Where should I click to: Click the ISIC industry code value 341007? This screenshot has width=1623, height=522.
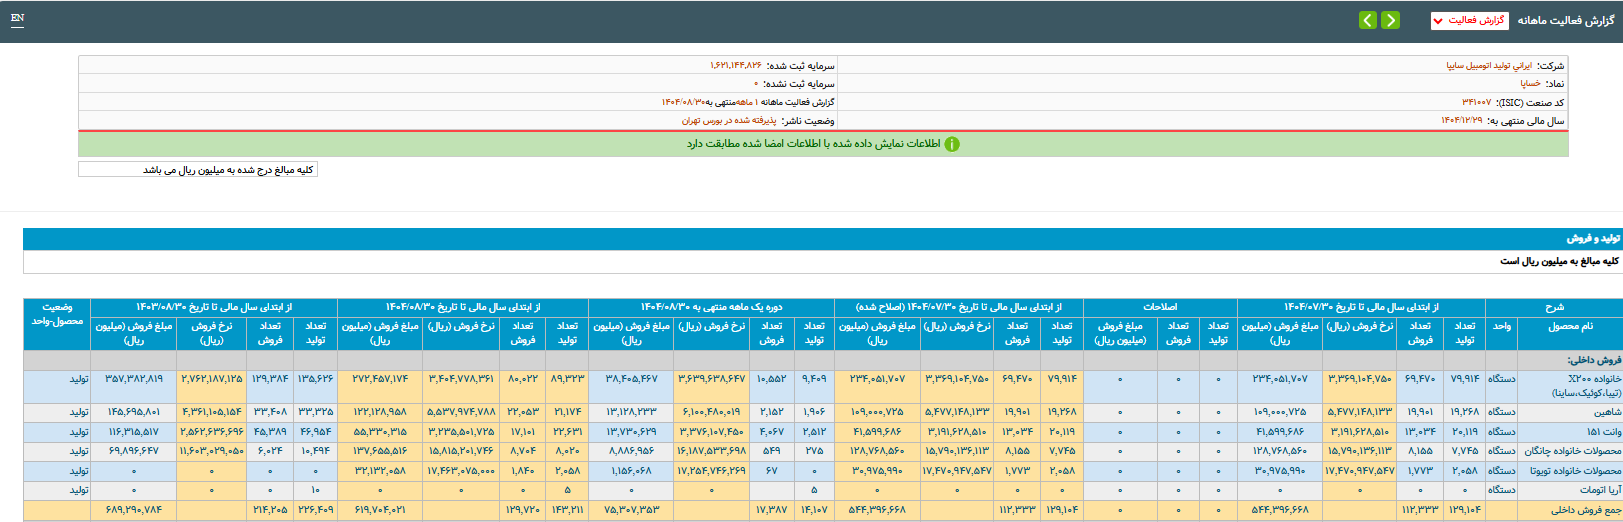(x=1476, y=102)
